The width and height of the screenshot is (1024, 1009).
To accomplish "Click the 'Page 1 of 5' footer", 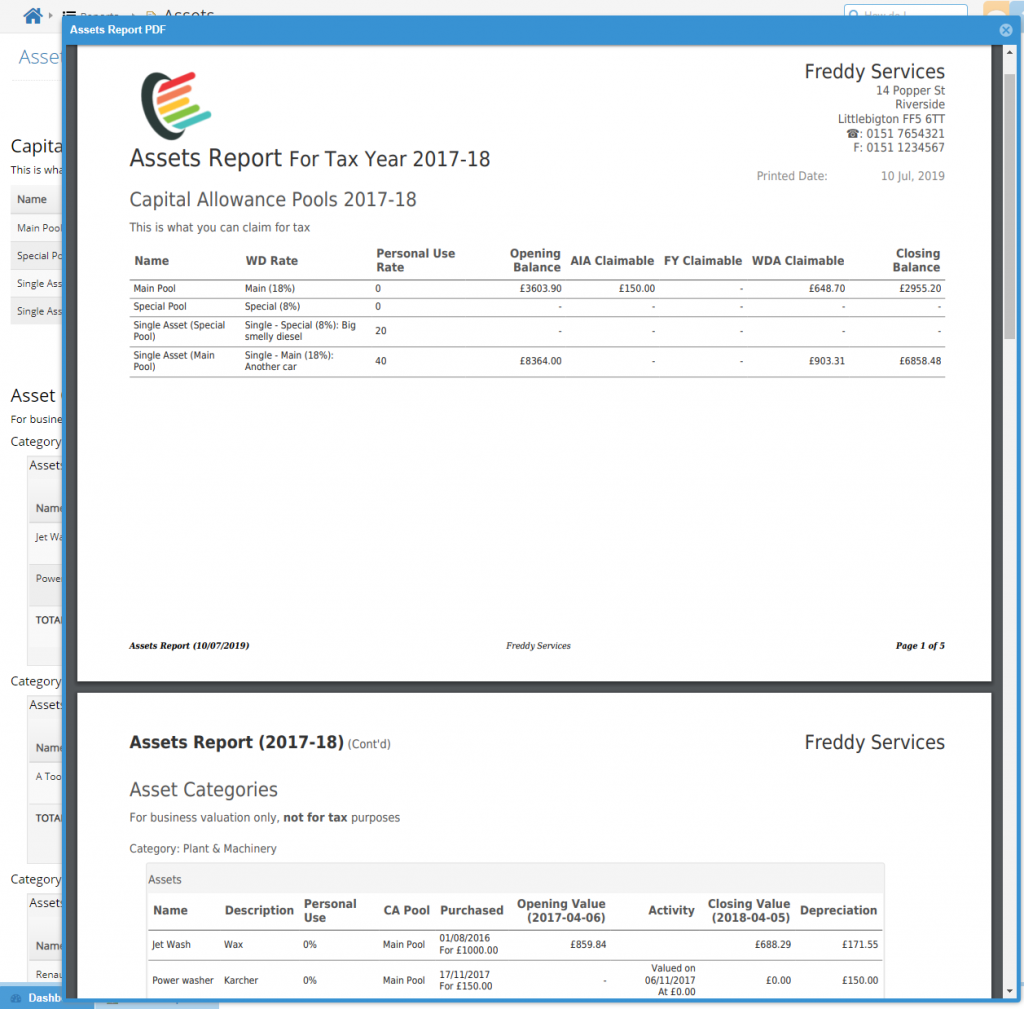I will [920, 645].
